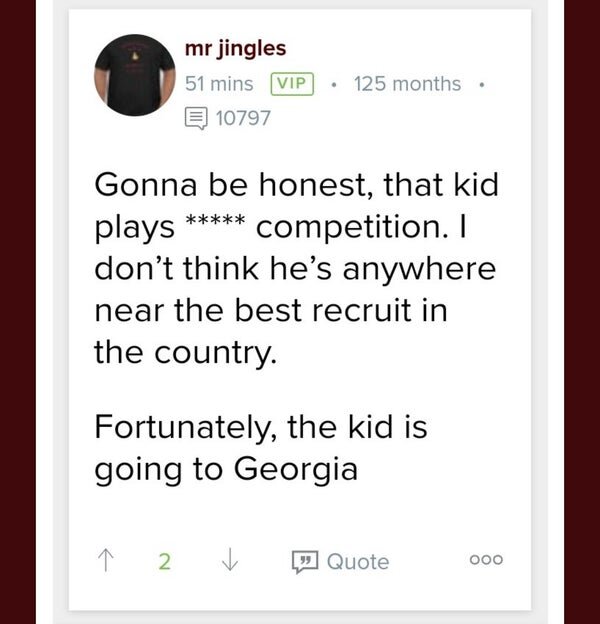600x624 pixels.
Task: Click the "Gonna be honest" paragraph
Action: click(x=296, y=269)
